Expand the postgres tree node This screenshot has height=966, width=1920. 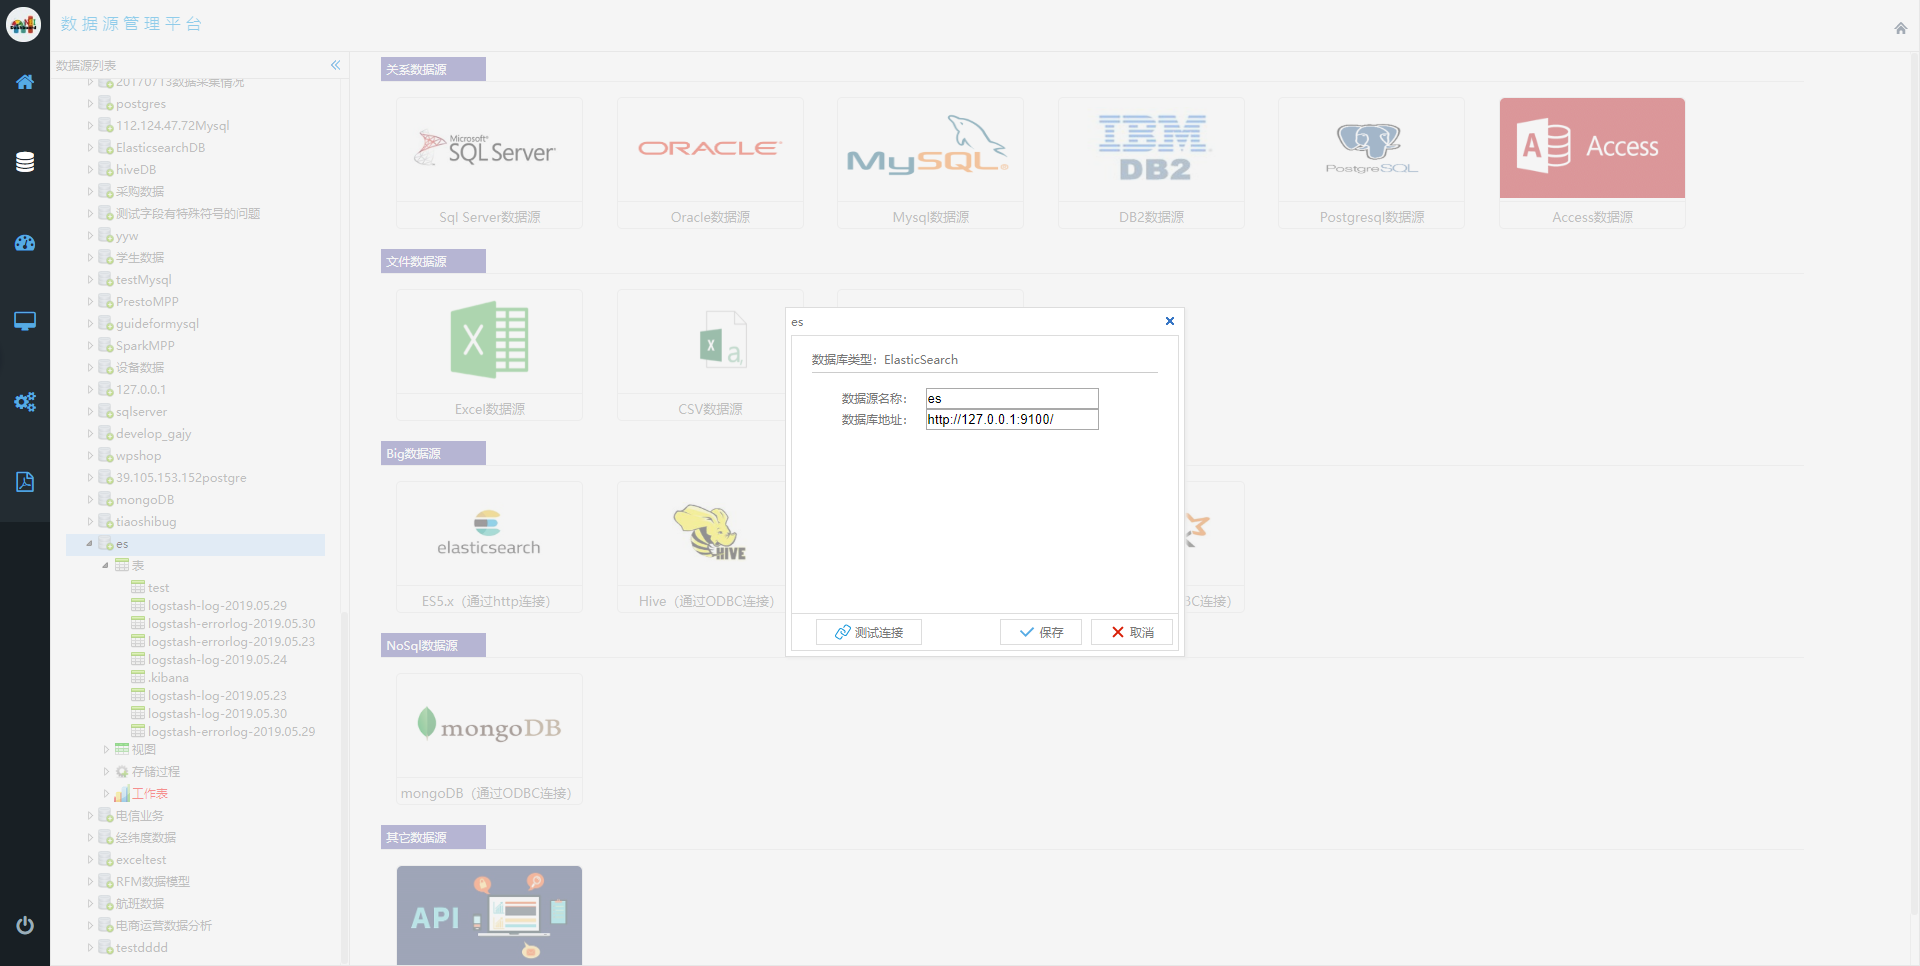[90, 104]
